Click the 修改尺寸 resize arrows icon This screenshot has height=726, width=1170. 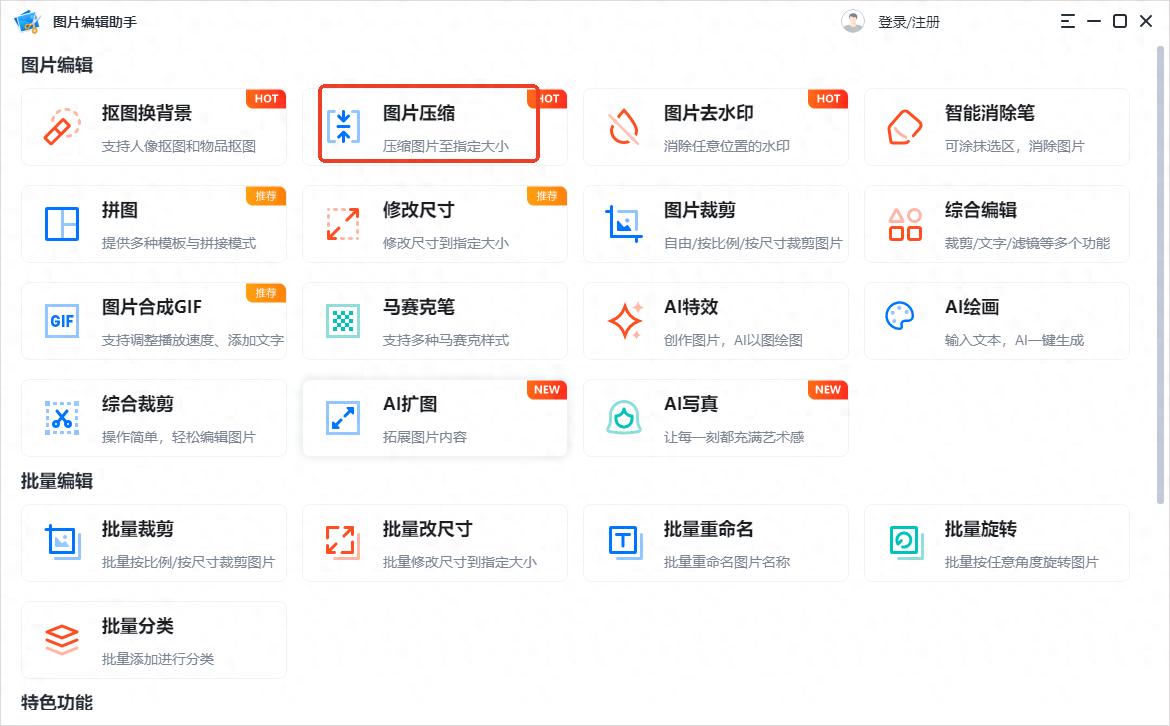coord(343,224)
